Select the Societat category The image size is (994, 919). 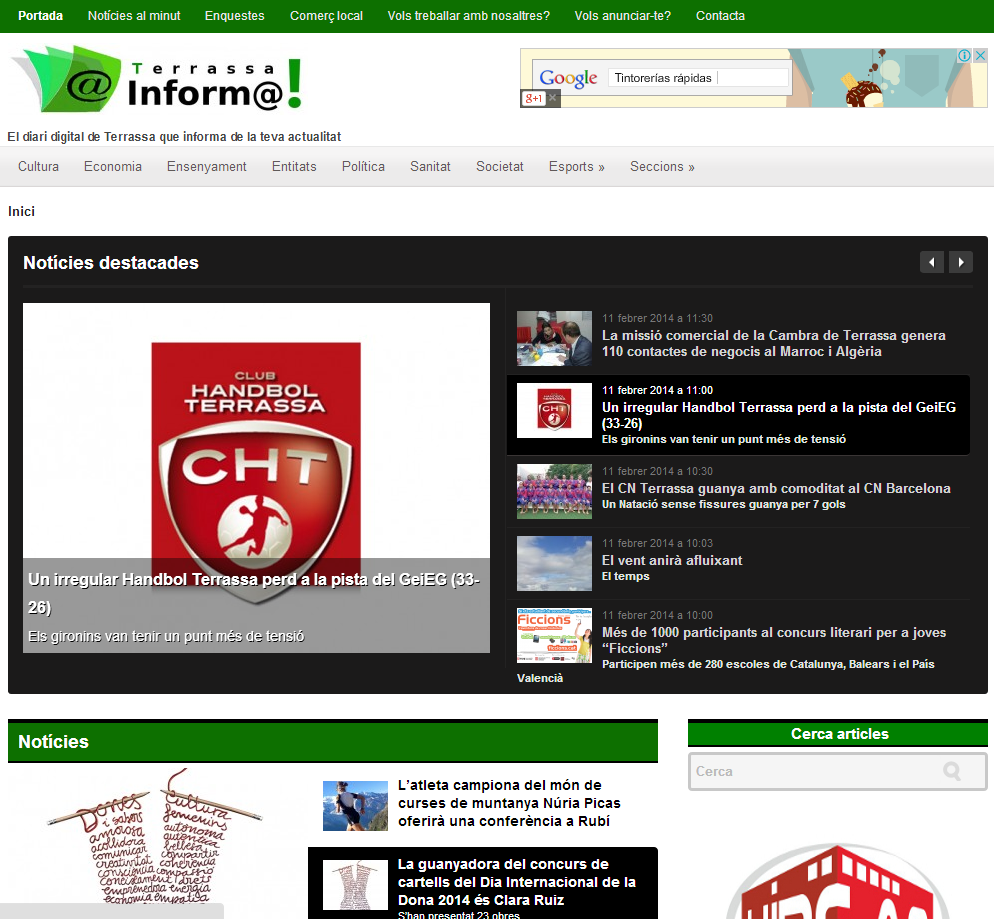tap(500, 167)
